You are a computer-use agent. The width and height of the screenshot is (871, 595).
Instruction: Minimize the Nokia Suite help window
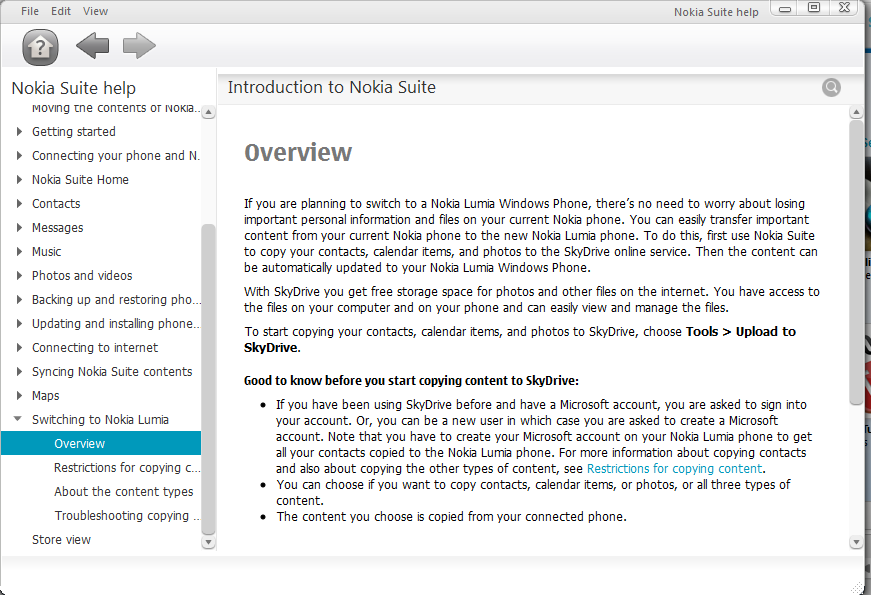pos(784,9)
